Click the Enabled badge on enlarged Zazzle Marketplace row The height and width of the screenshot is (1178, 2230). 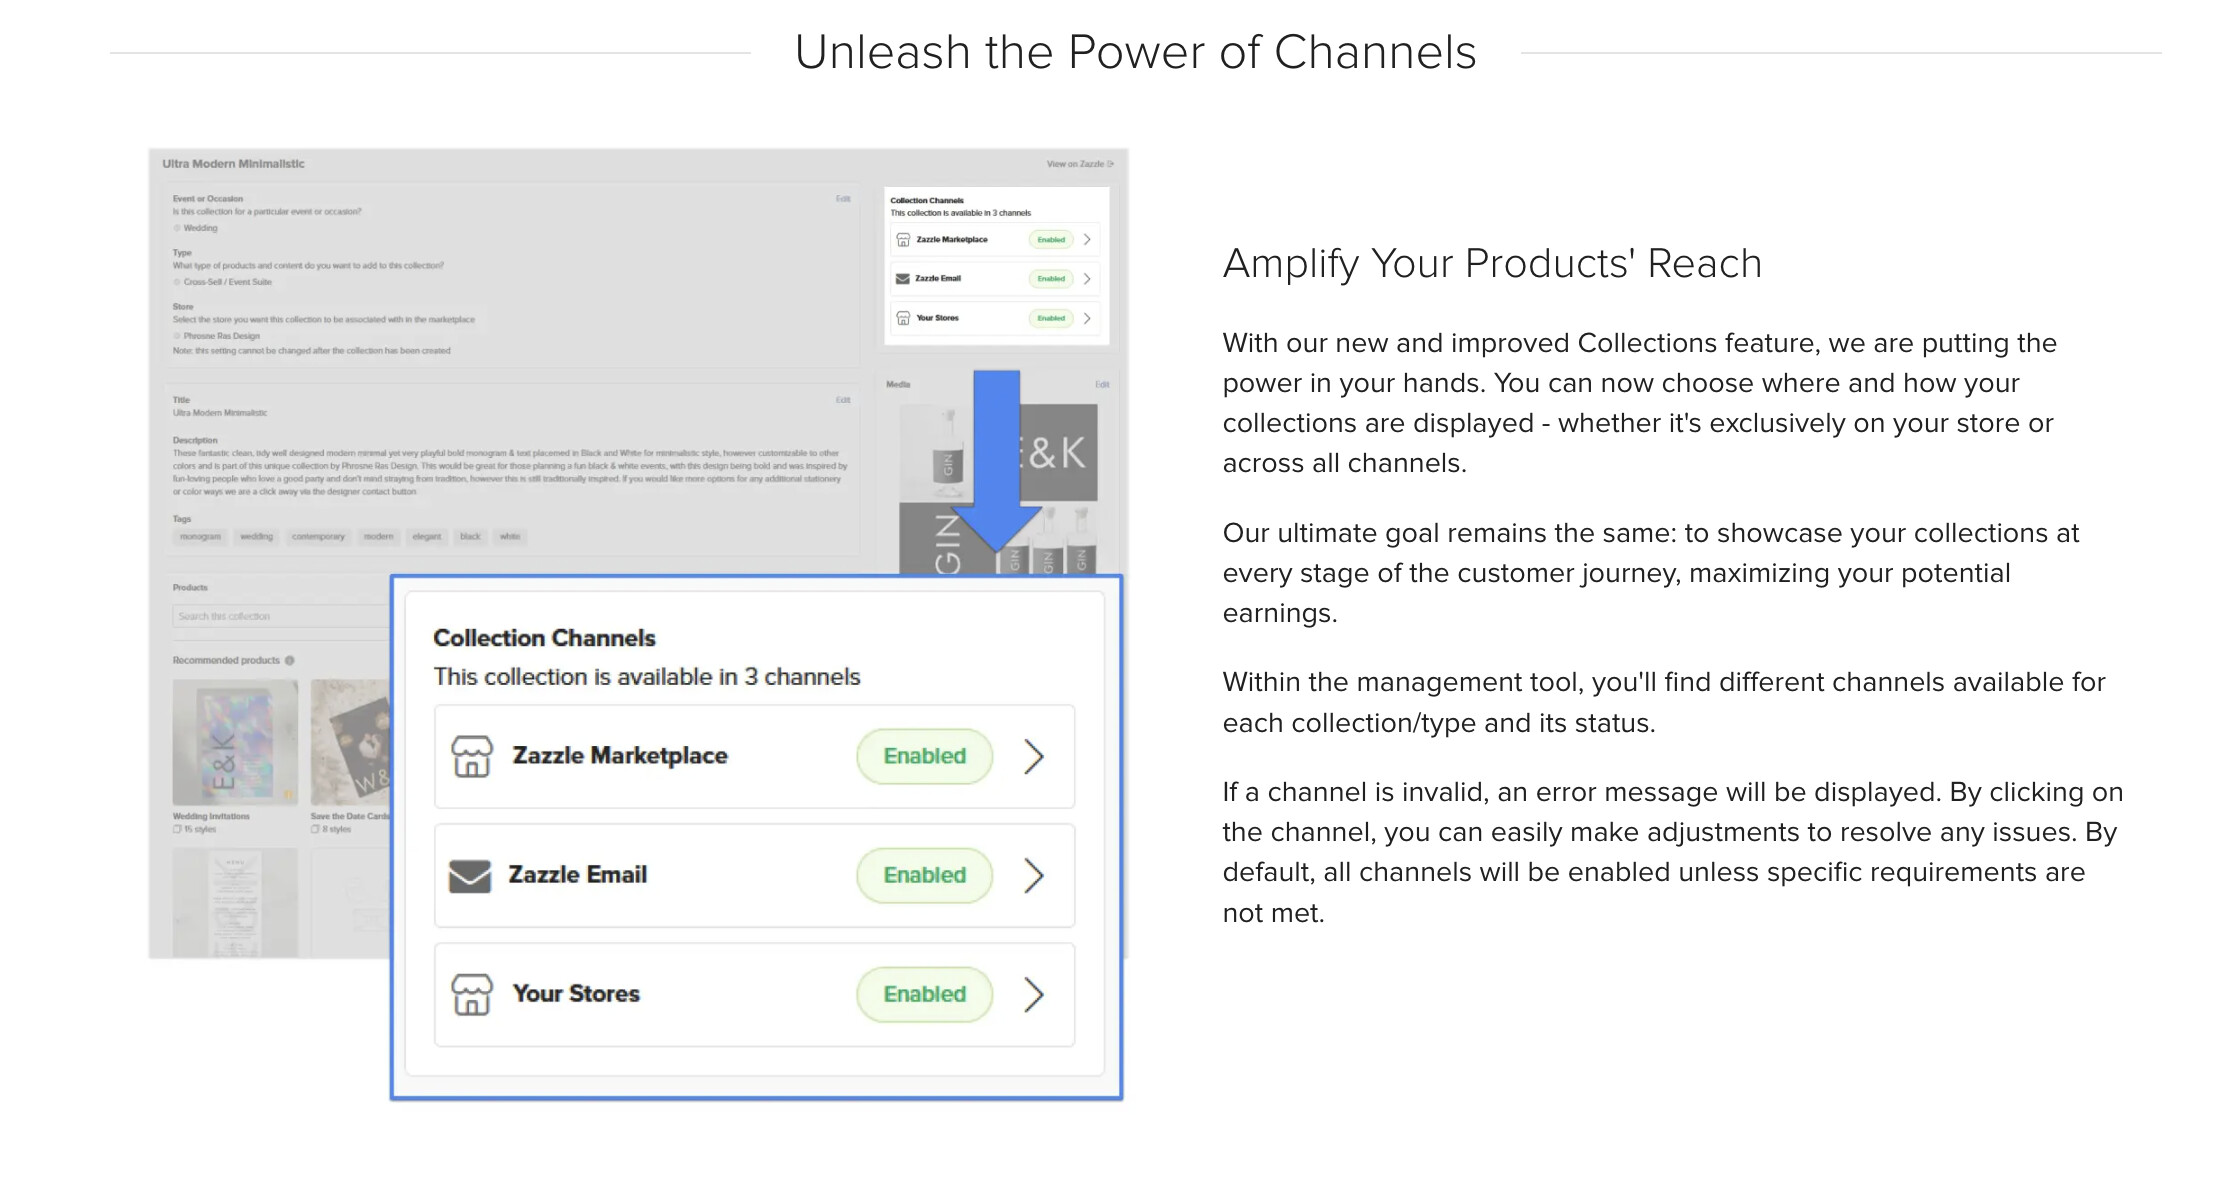pos(925,756)
